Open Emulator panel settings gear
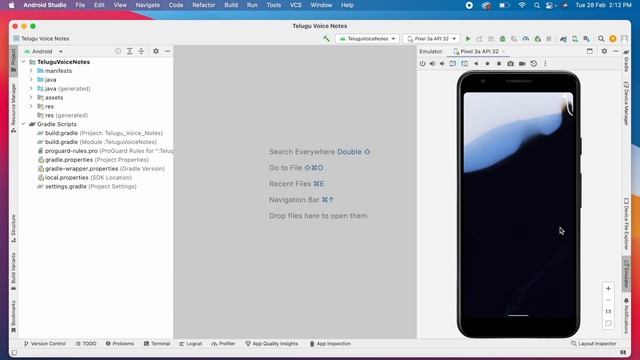Image resolution: width=640 pixels, height=360 pixels. [x=604, y=51]
